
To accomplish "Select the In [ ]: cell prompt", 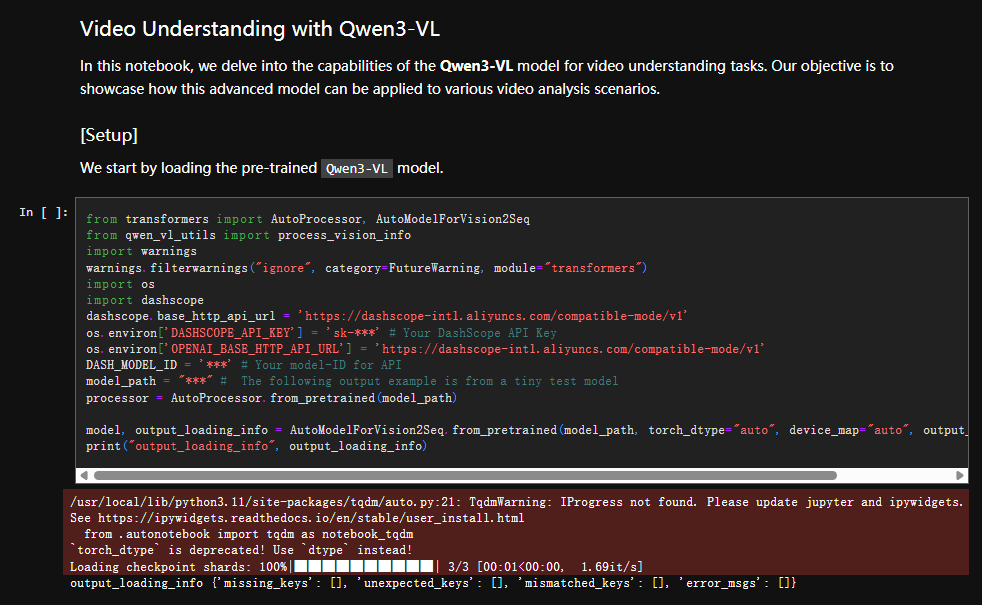I will click(44, 212).
